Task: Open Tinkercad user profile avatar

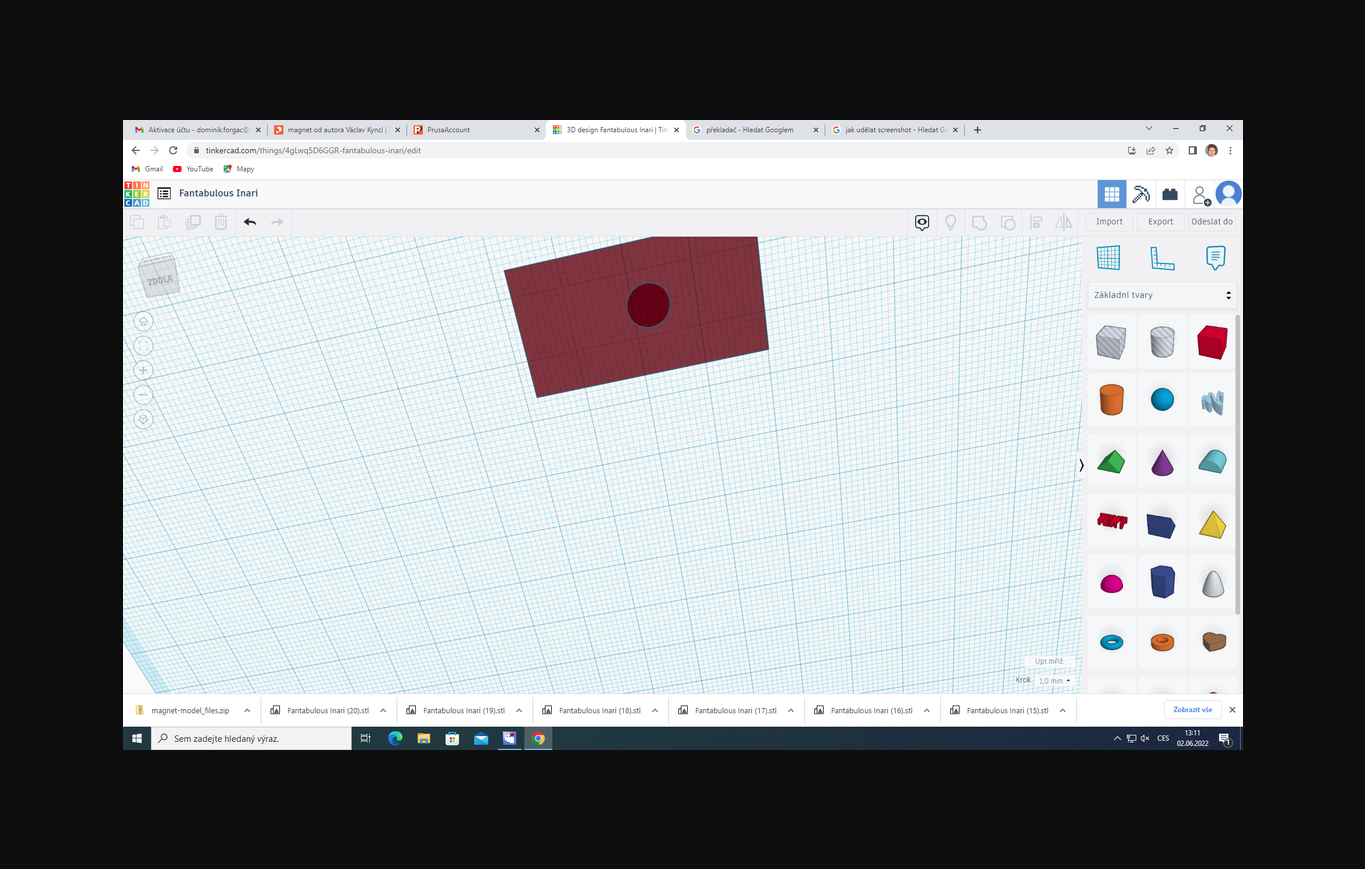Action: click(x=1228, y=194)
